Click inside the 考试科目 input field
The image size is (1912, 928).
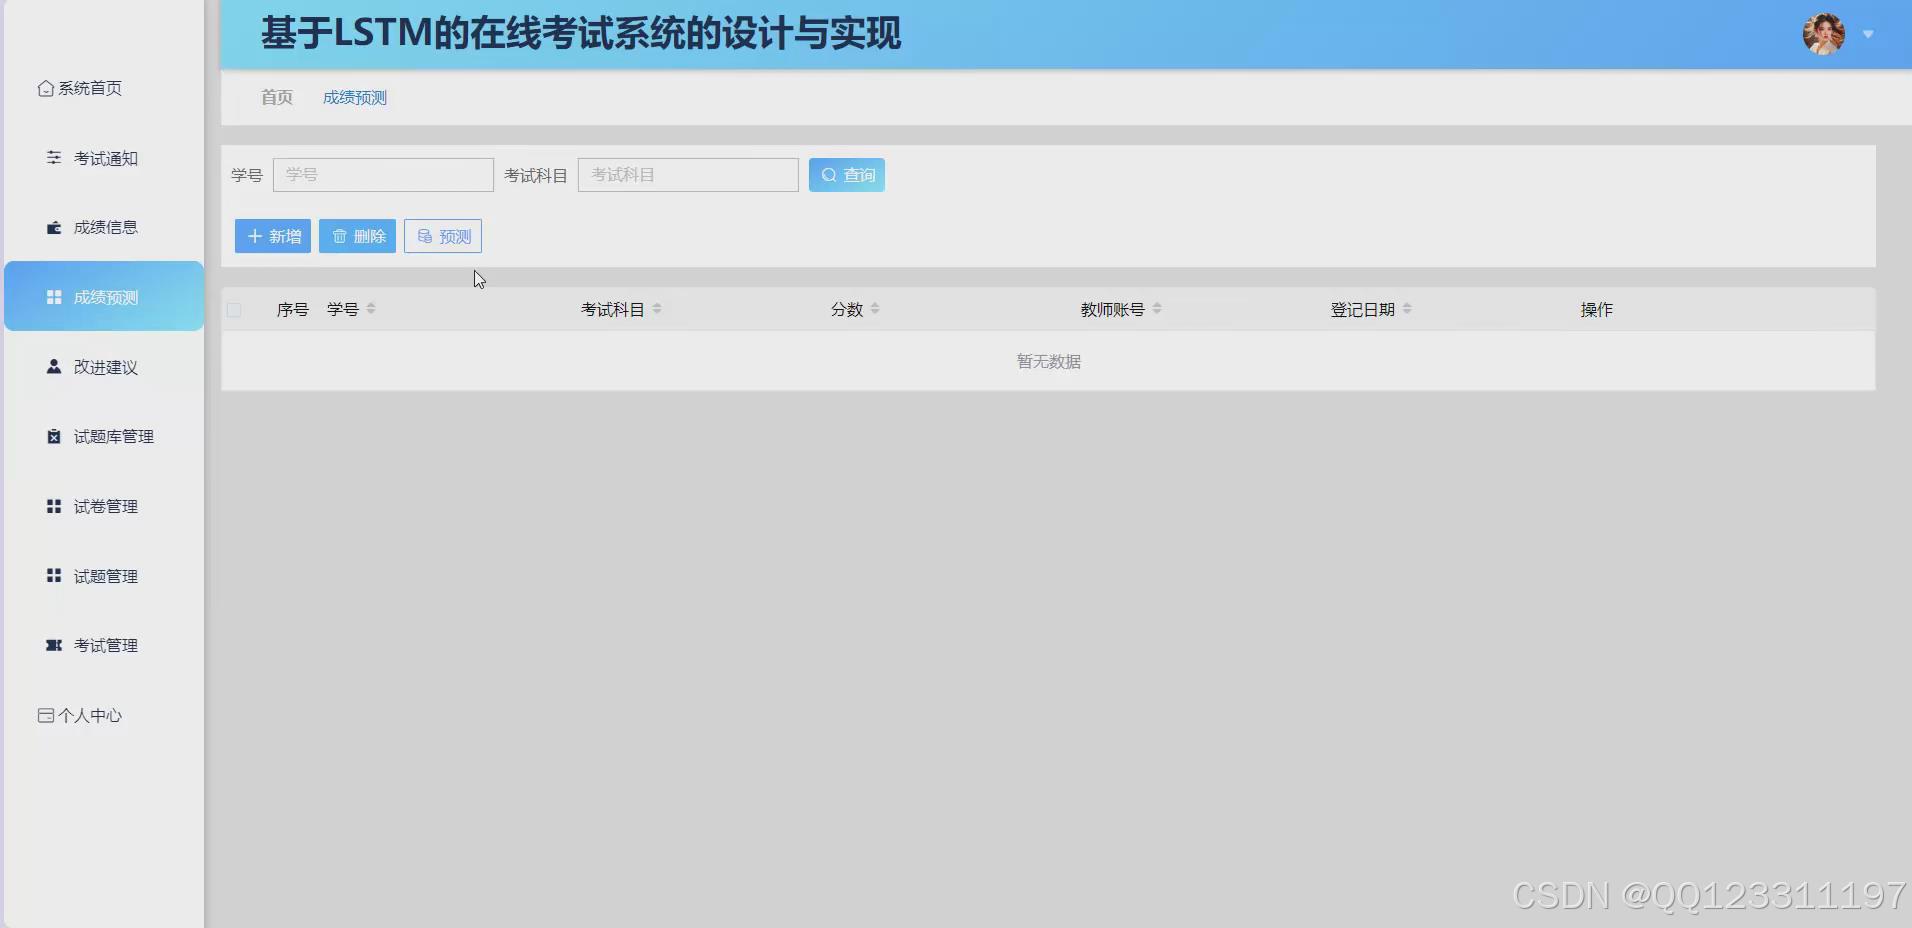coord(688,174)
